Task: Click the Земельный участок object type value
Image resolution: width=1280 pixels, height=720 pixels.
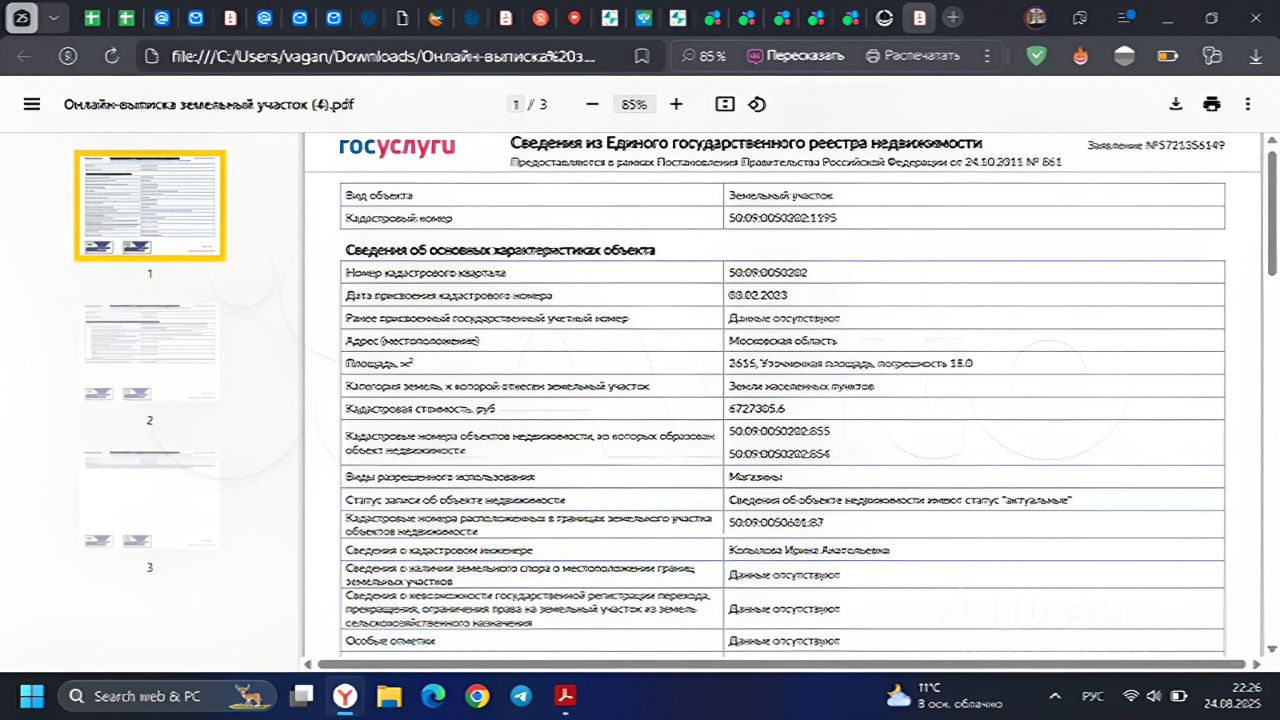Action: tap(781, 196)
